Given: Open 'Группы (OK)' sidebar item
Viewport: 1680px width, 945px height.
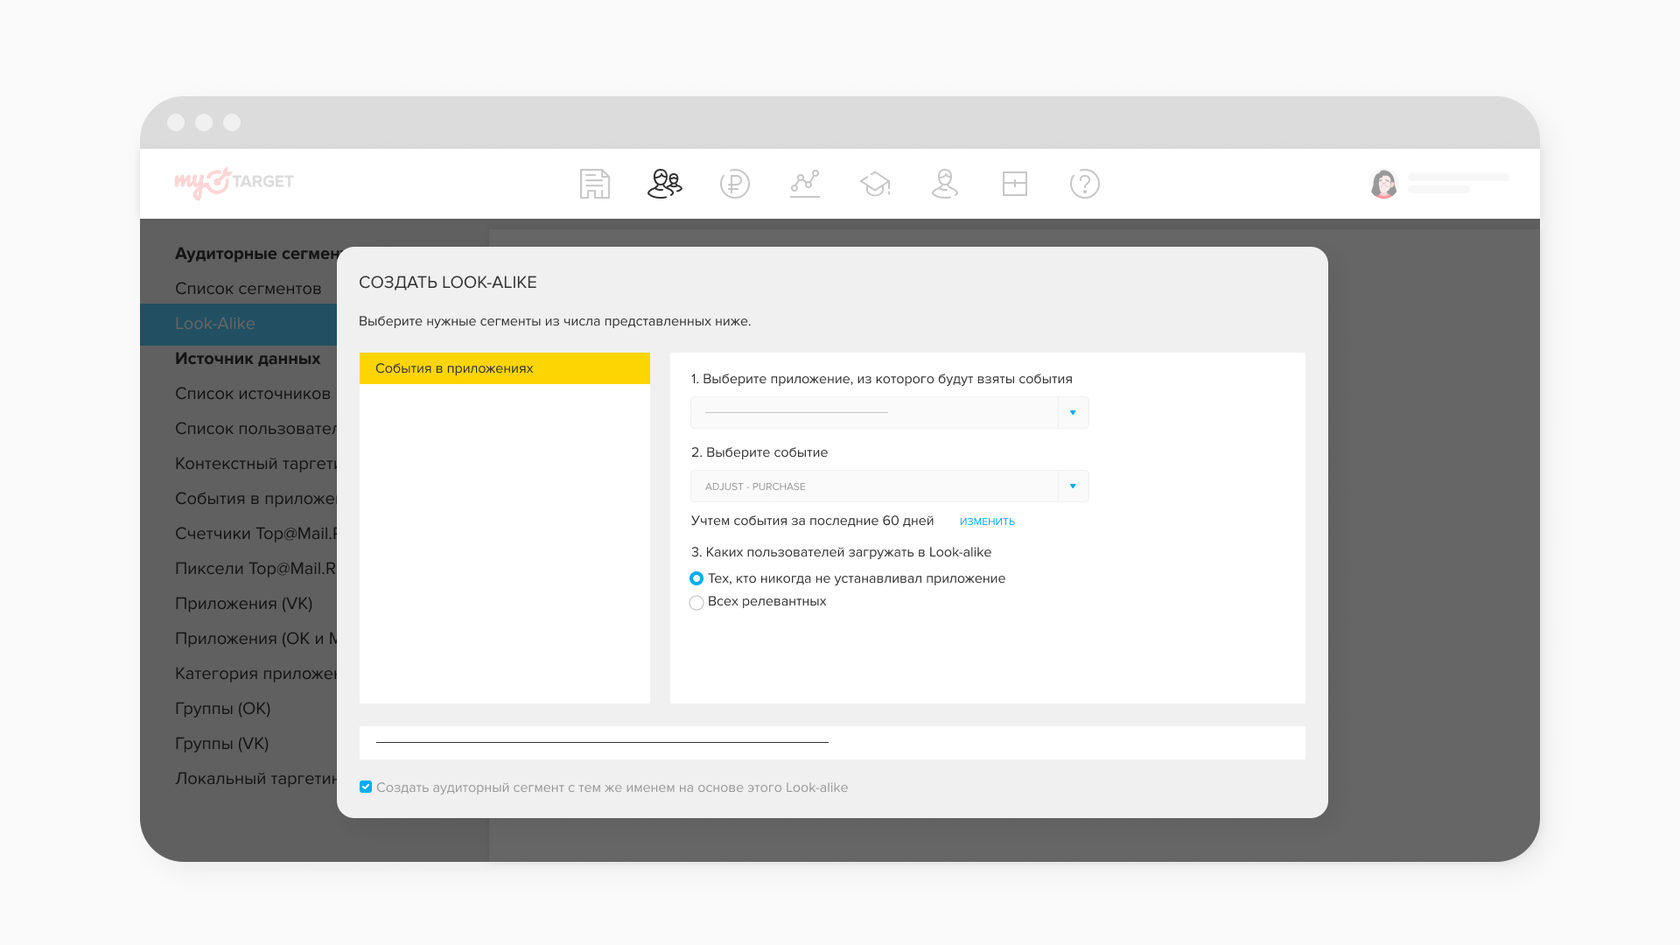Looking at the screenshot, I should point(223,709).
